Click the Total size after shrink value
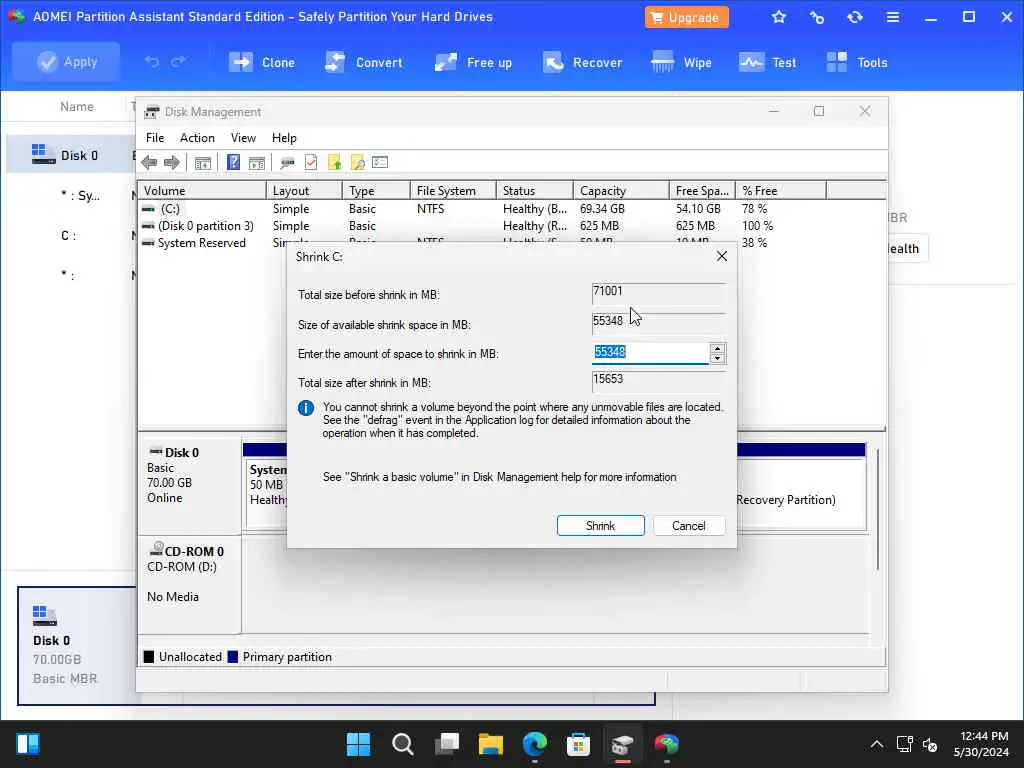 click(658, 381)
